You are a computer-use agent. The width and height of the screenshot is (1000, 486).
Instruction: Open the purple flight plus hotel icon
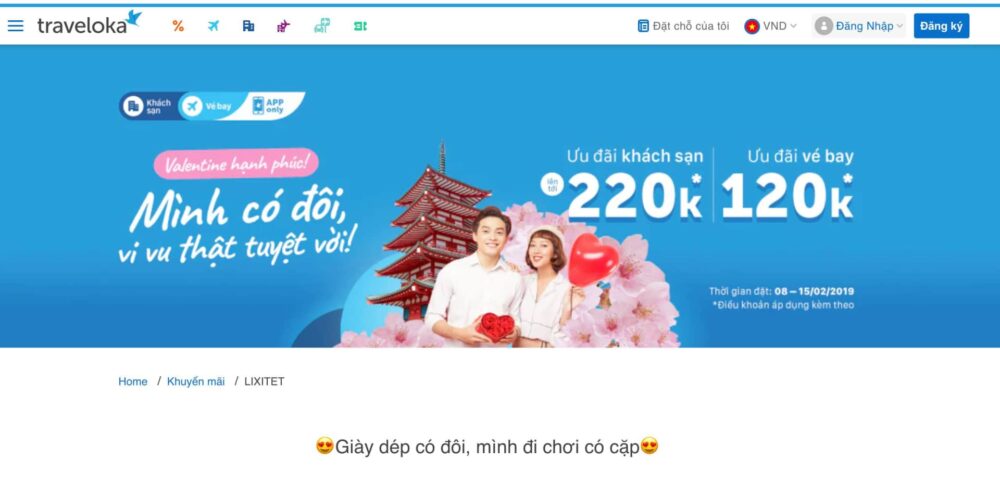click(x=283, y=26)
